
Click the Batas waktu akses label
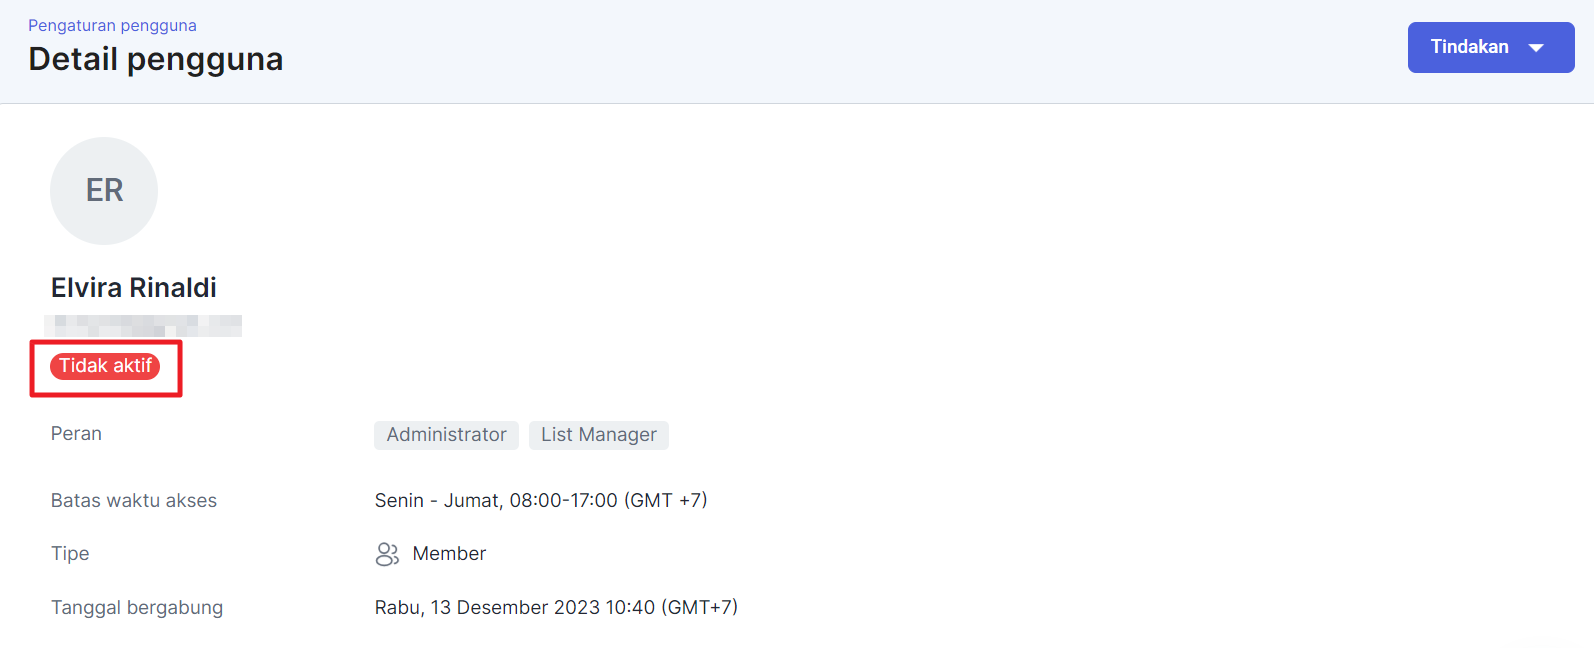click(134, 501)
